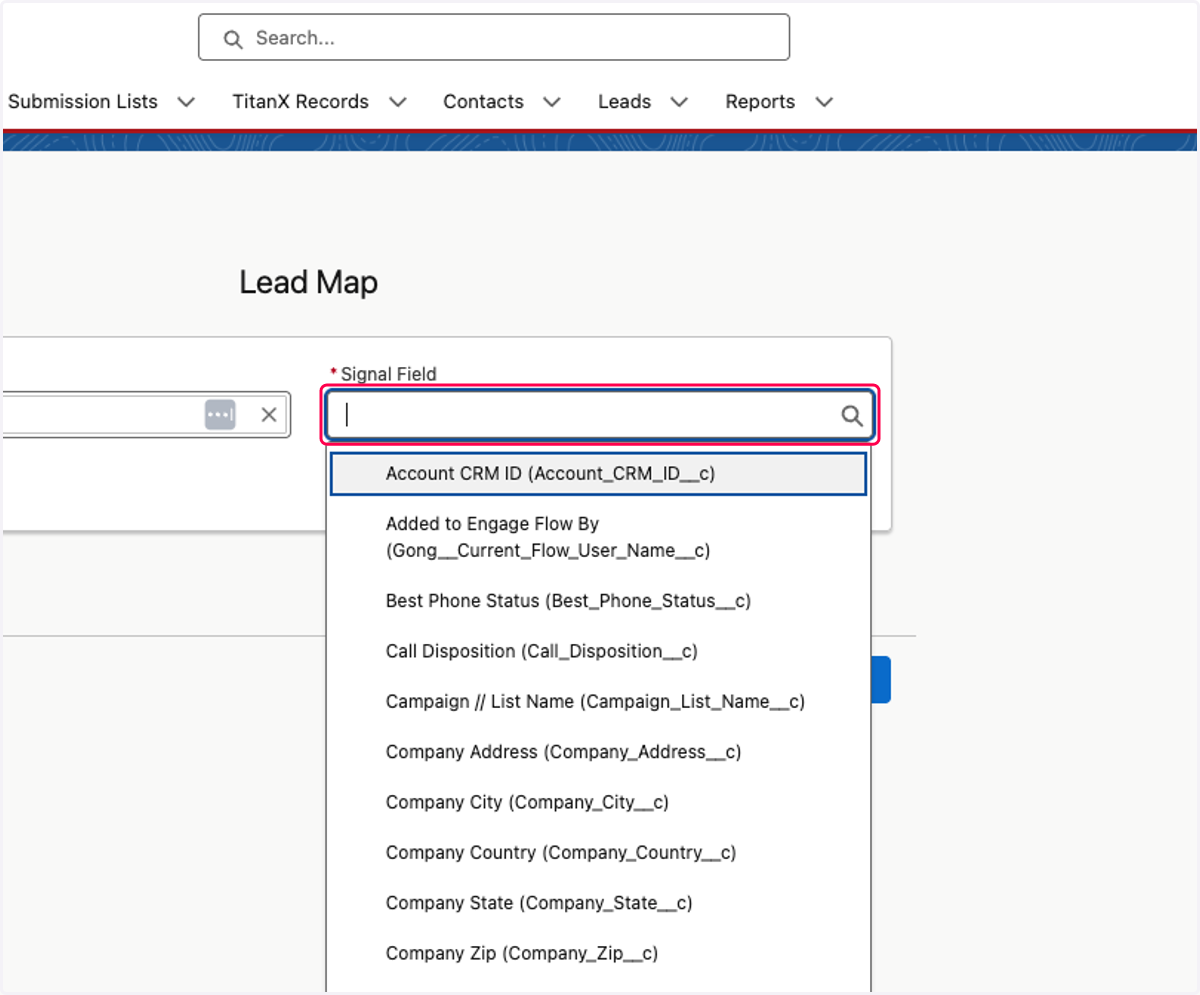
Task: Pick Best Phone Status option
Action: 598,601
